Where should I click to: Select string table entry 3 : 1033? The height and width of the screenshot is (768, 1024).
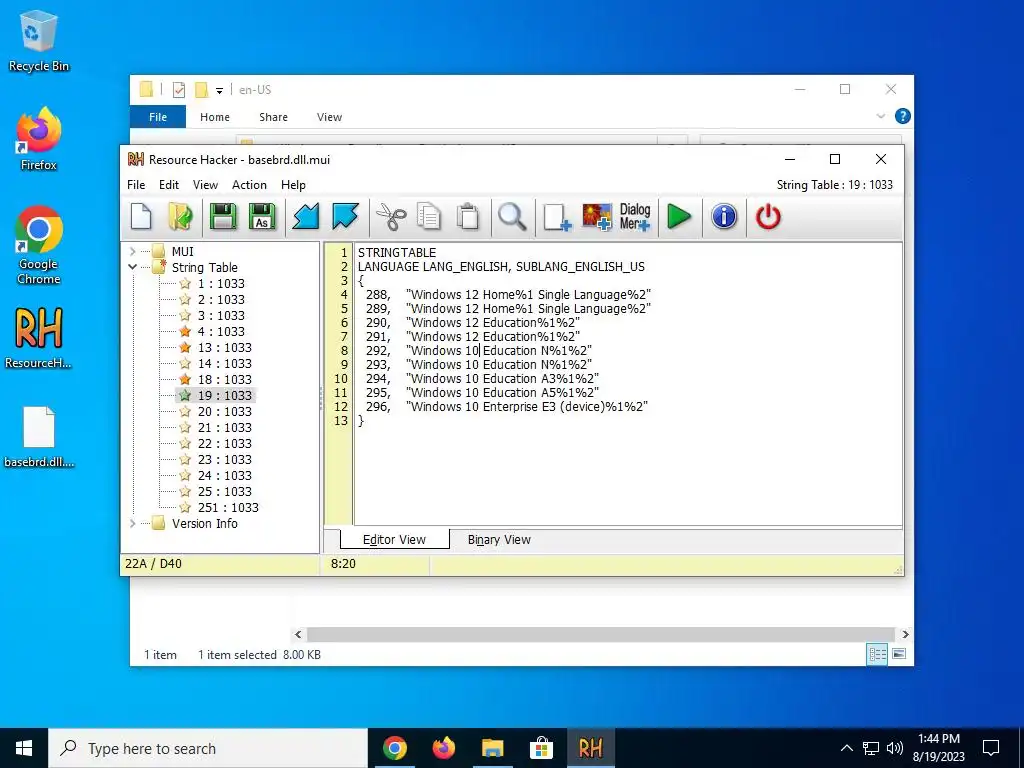coord(221,315)
